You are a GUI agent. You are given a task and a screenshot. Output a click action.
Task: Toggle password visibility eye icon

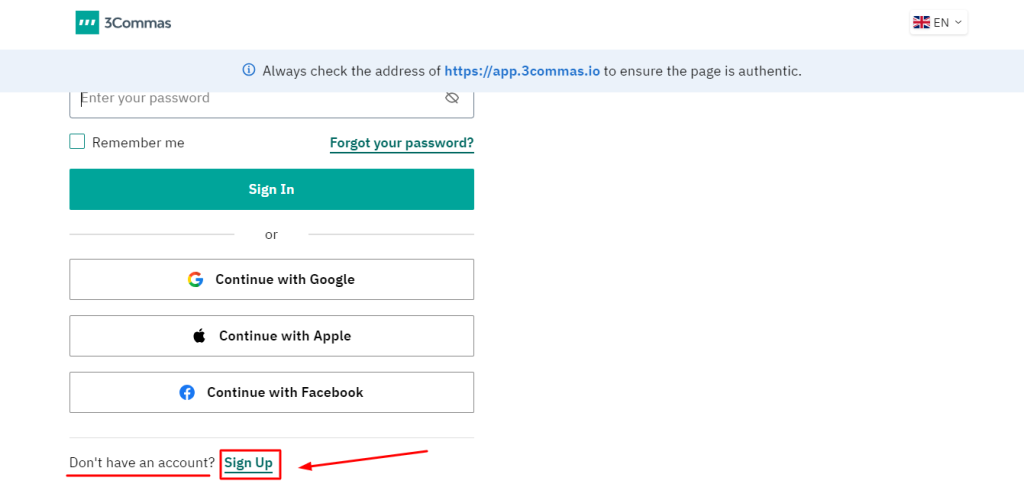point(452,98)
